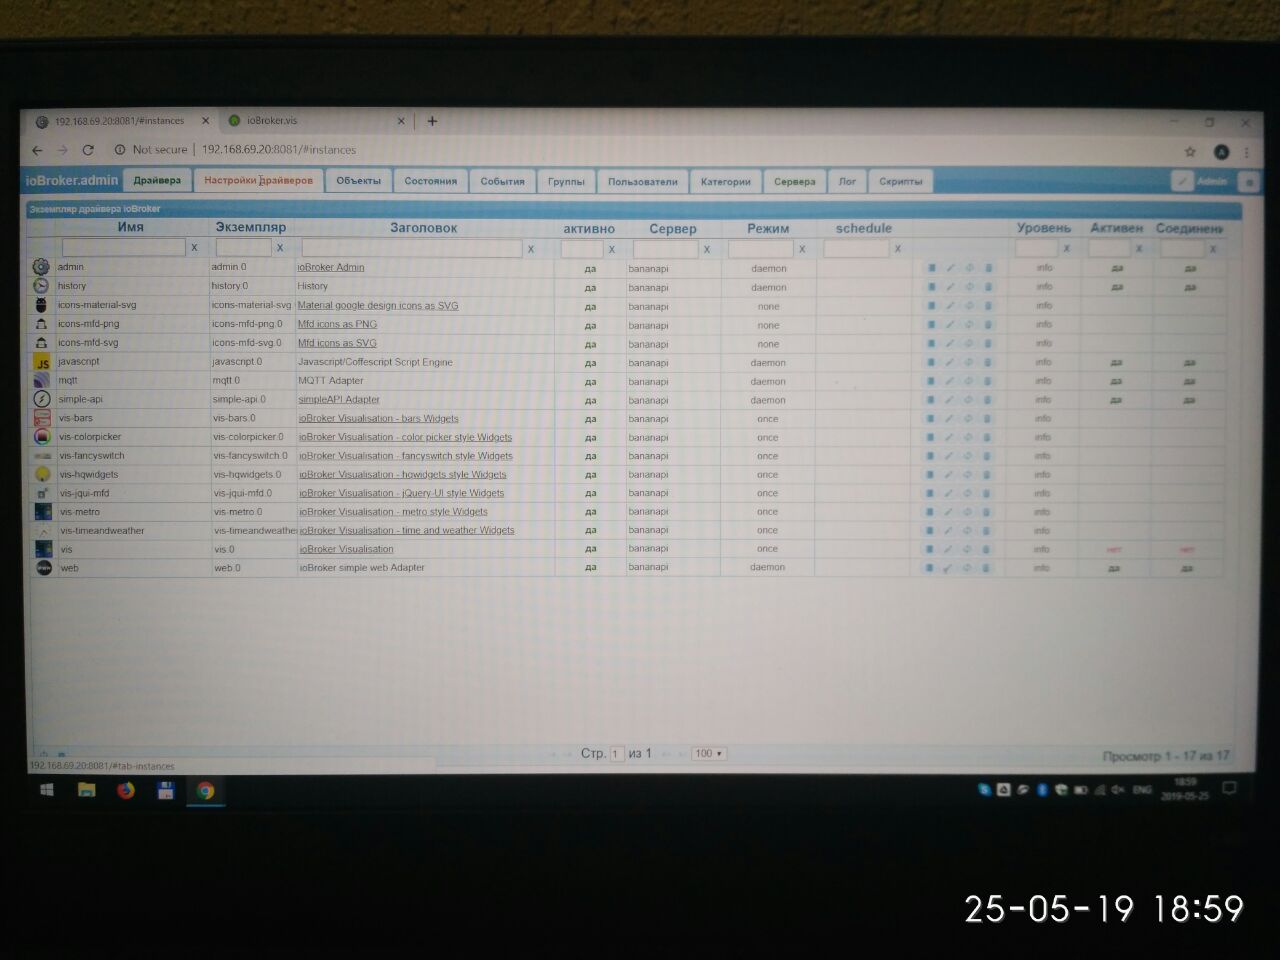Click the red нет in Активен column

[1113, 550]
